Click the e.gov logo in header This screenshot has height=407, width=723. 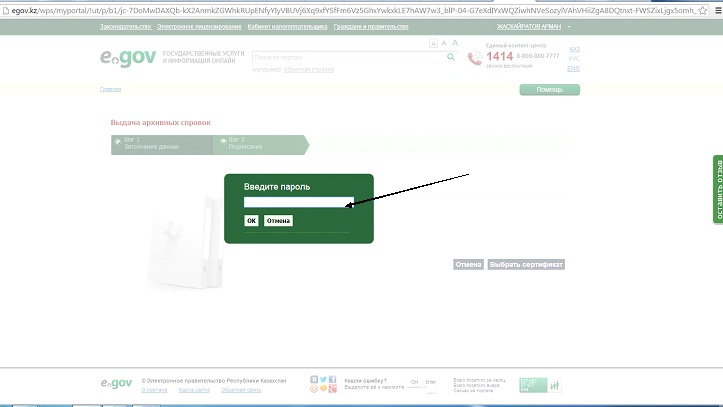(128, 57)
